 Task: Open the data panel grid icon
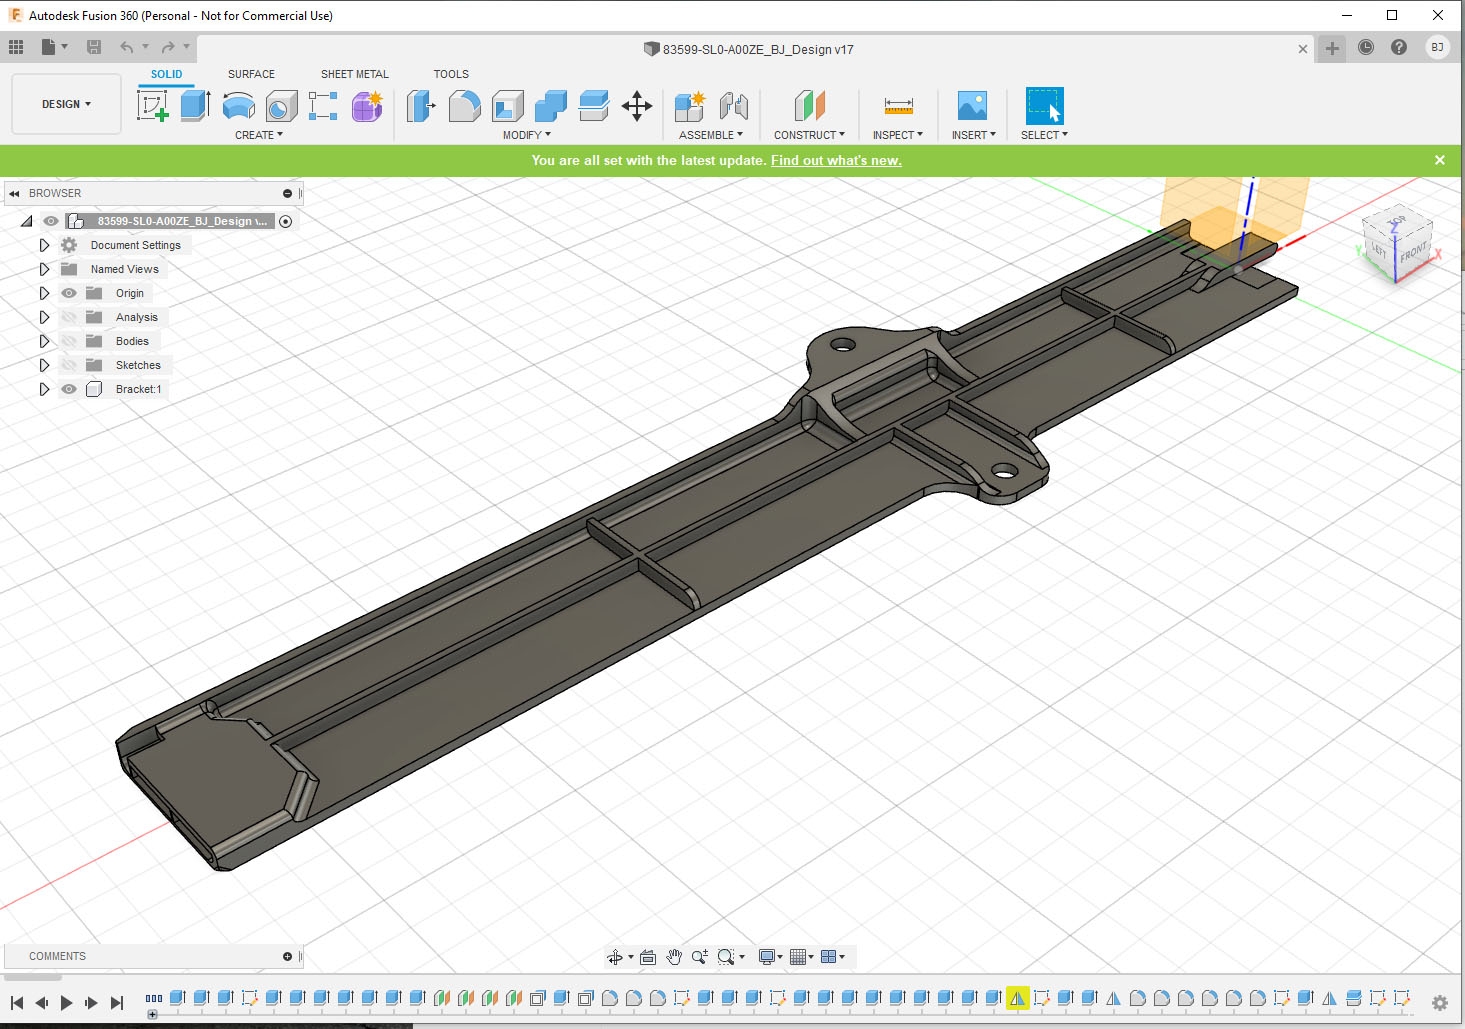pyautogui.click(x=16, y=47)
